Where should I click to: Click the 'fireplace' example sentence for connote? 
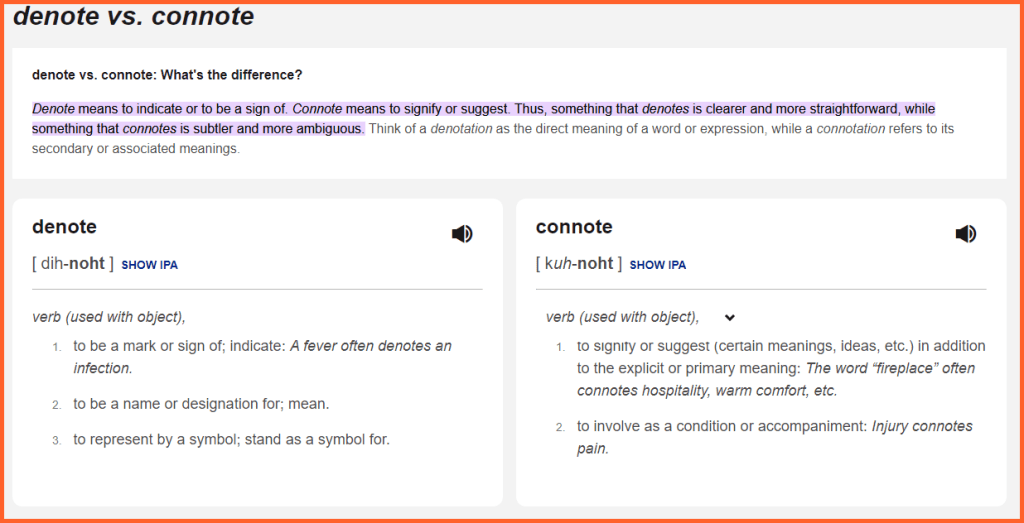tap(890, 368)
